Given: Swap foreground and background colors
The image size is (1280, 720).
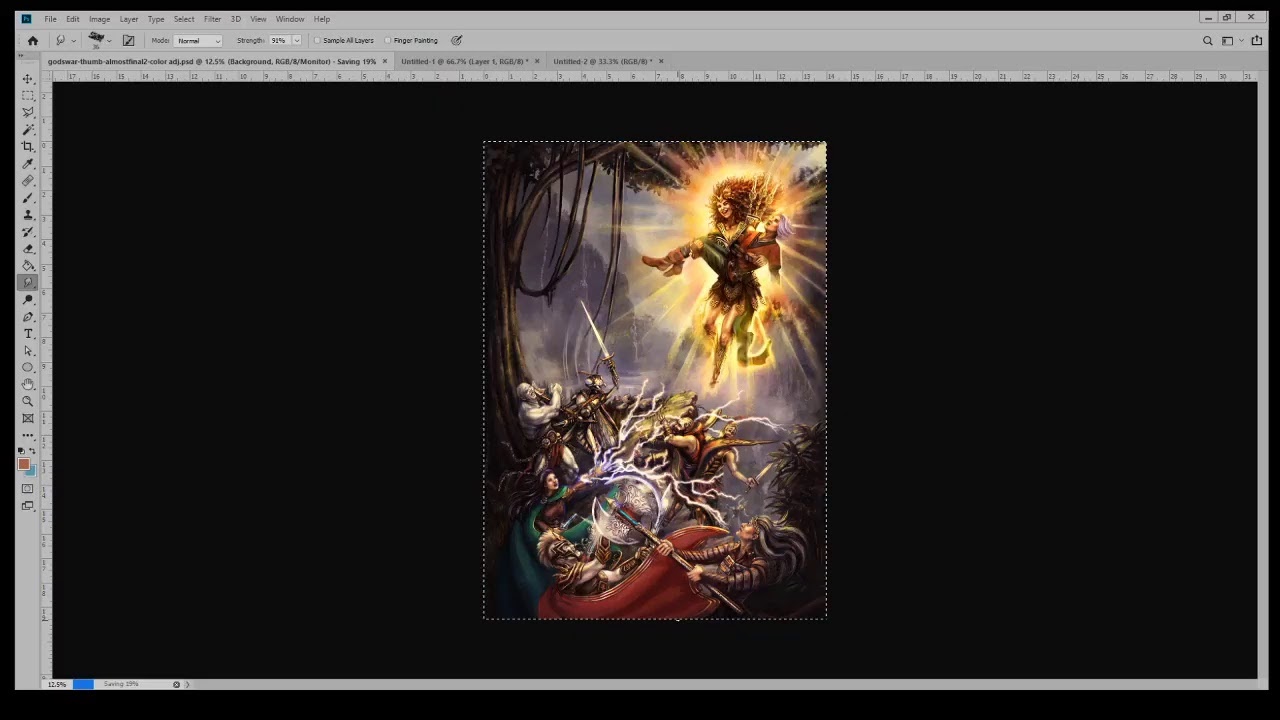Looking at the screenshot, I should point(32,451).
